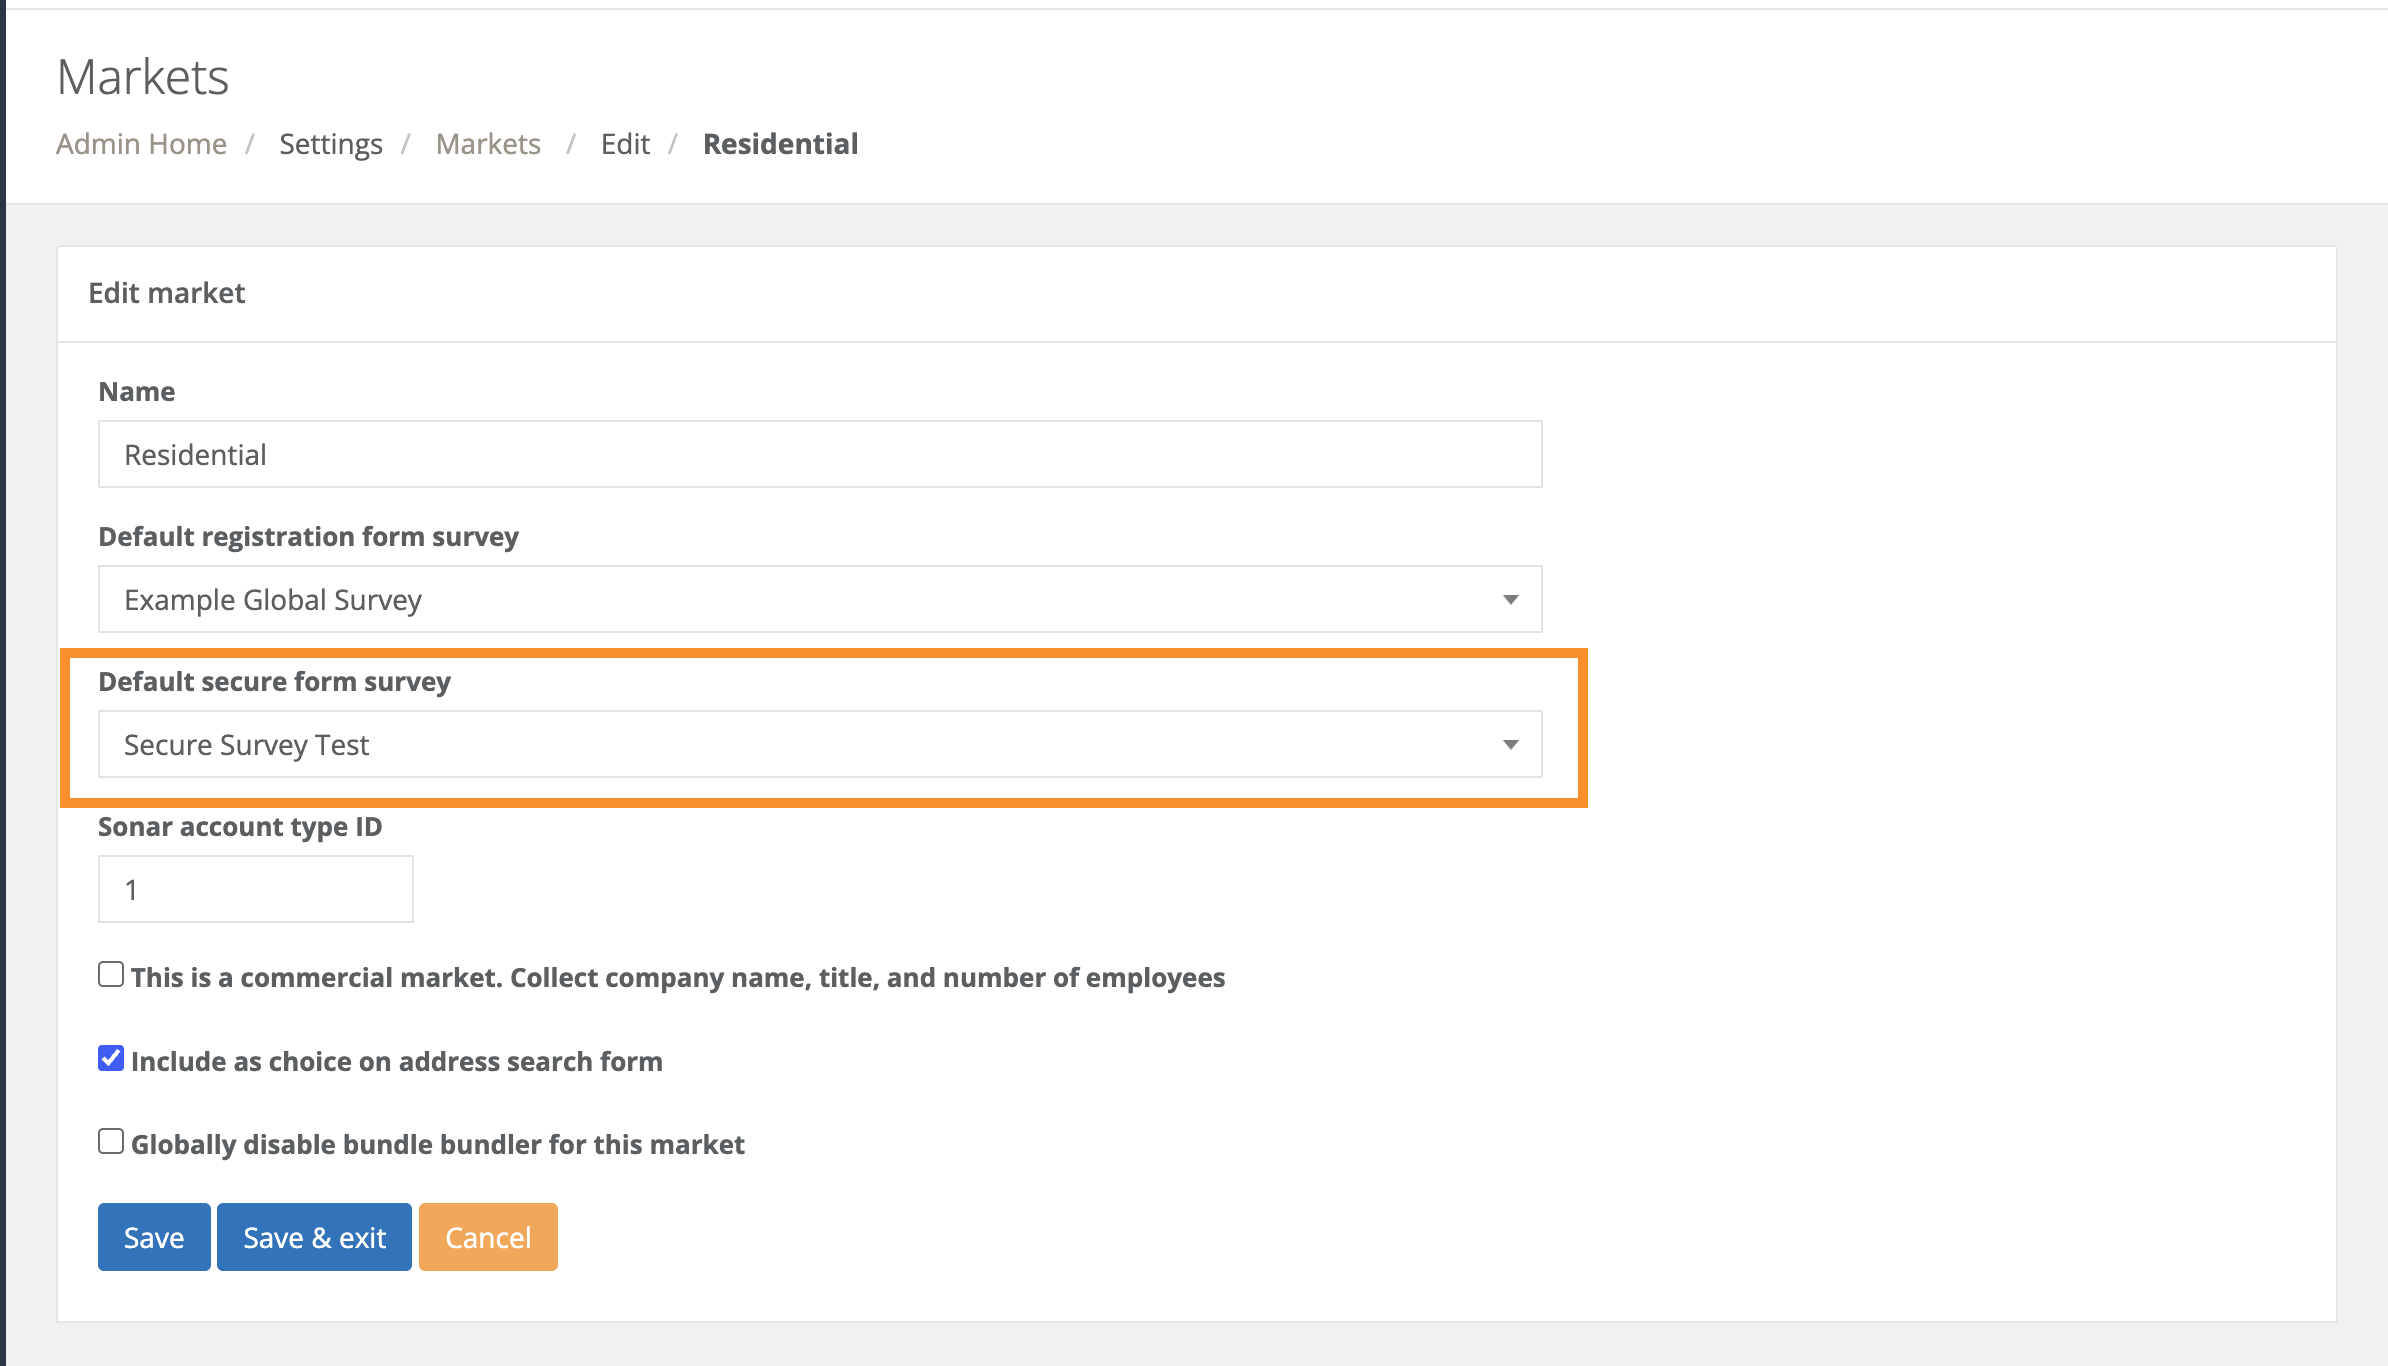Image resolution: width=2388 pixels, height=1366 pixels.
Task: Click Save & exit button
Action: (314, 1237)
